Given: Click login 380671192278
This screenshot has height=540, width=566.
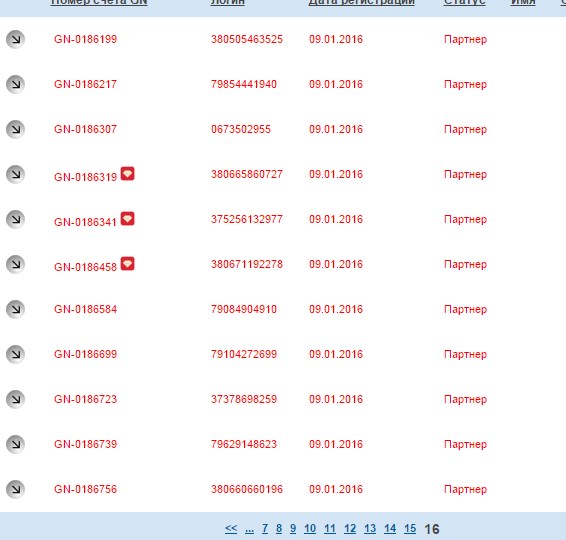Looking at the screenshot, I should pyautogui.click(x=247, y=264).
